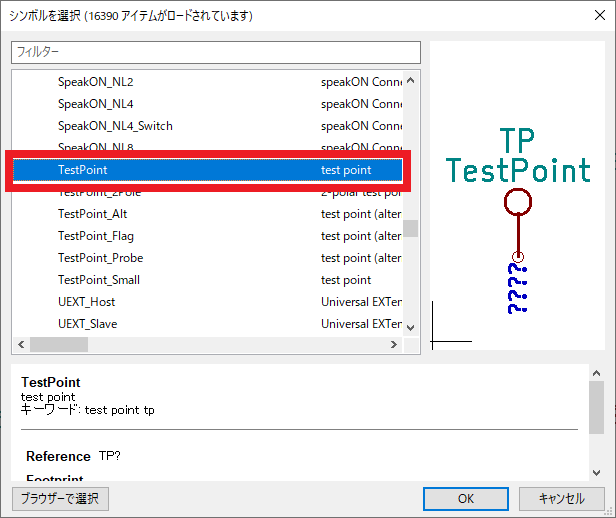The width and height of the screenshot is (616, 518).
Task: Pick TestPoint_Alt from the list
Action: coord(94,214)
